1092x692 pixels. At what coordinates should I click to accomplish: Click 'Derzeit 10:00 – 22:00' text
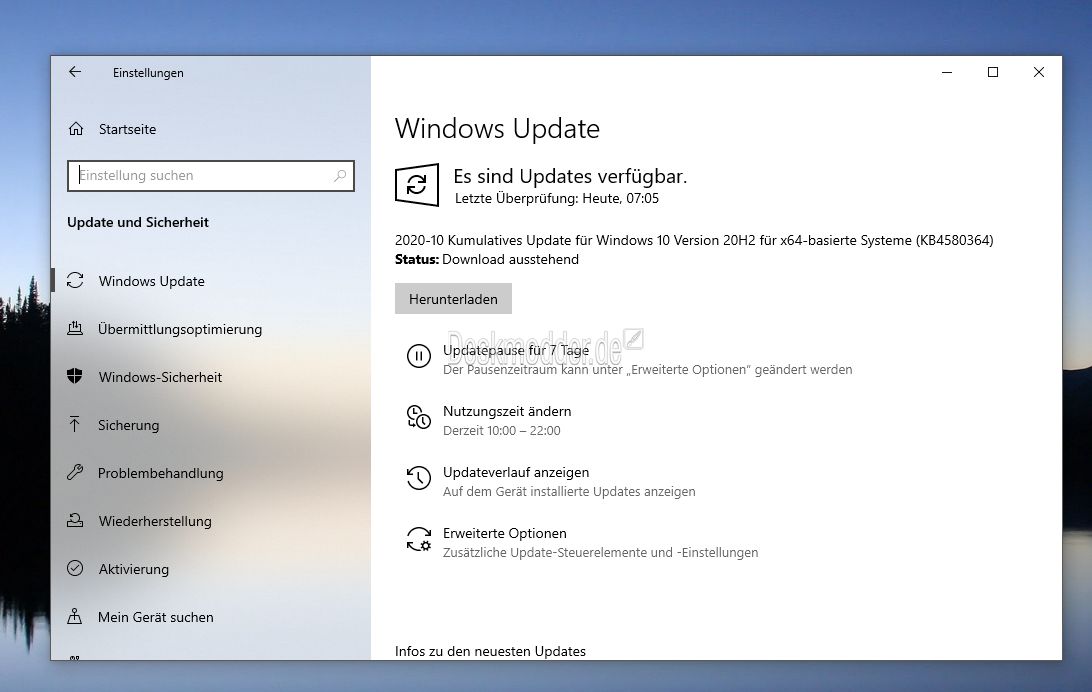coord(501,431)
